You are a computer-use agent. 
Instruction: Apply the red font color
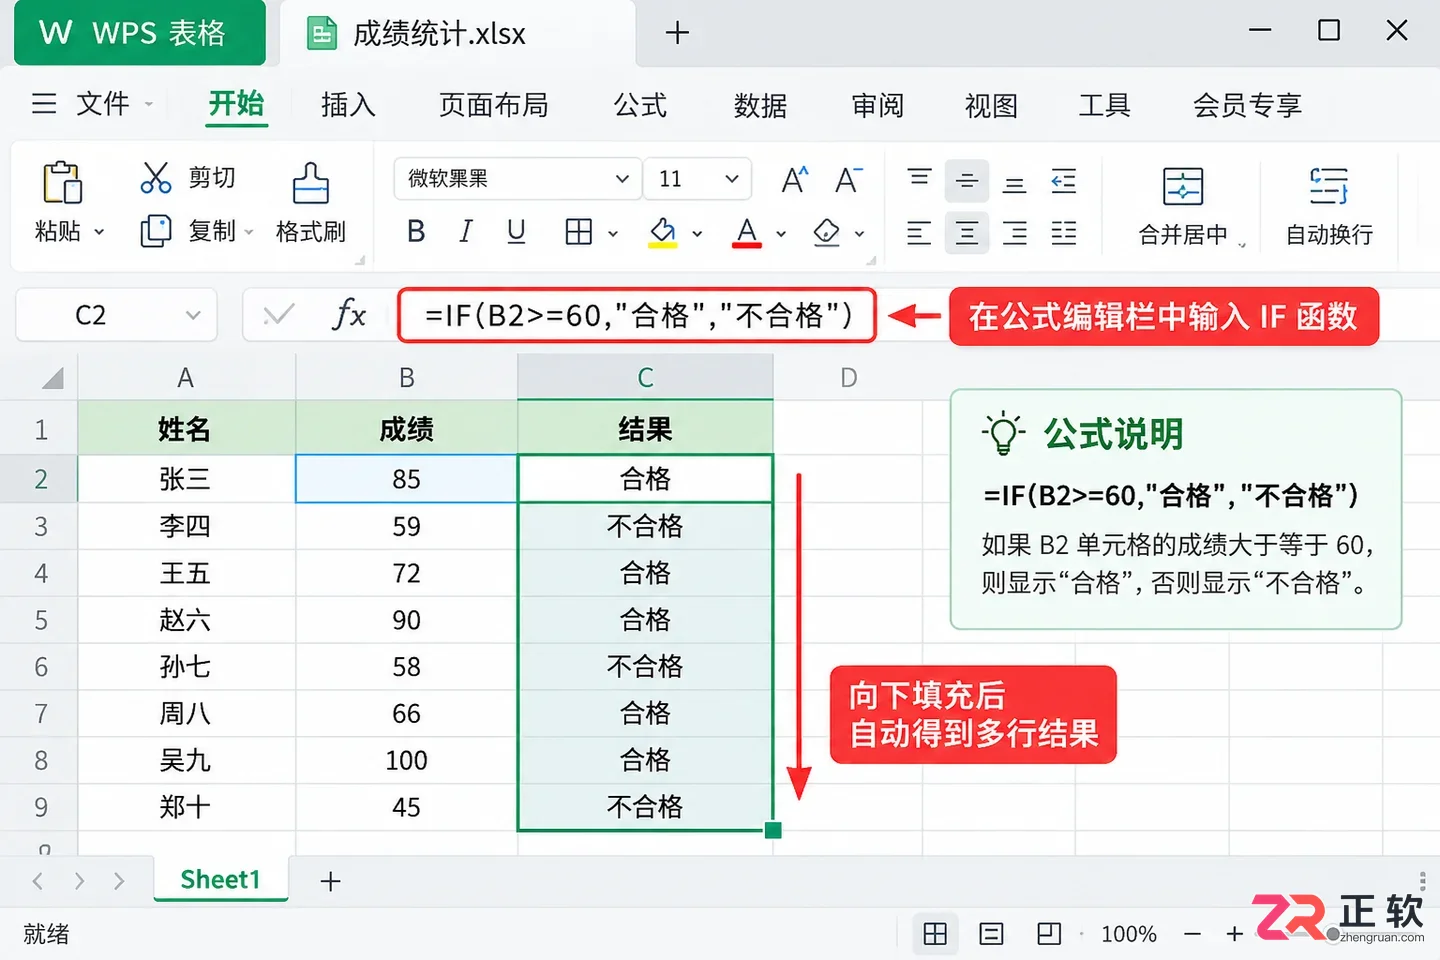747,233
